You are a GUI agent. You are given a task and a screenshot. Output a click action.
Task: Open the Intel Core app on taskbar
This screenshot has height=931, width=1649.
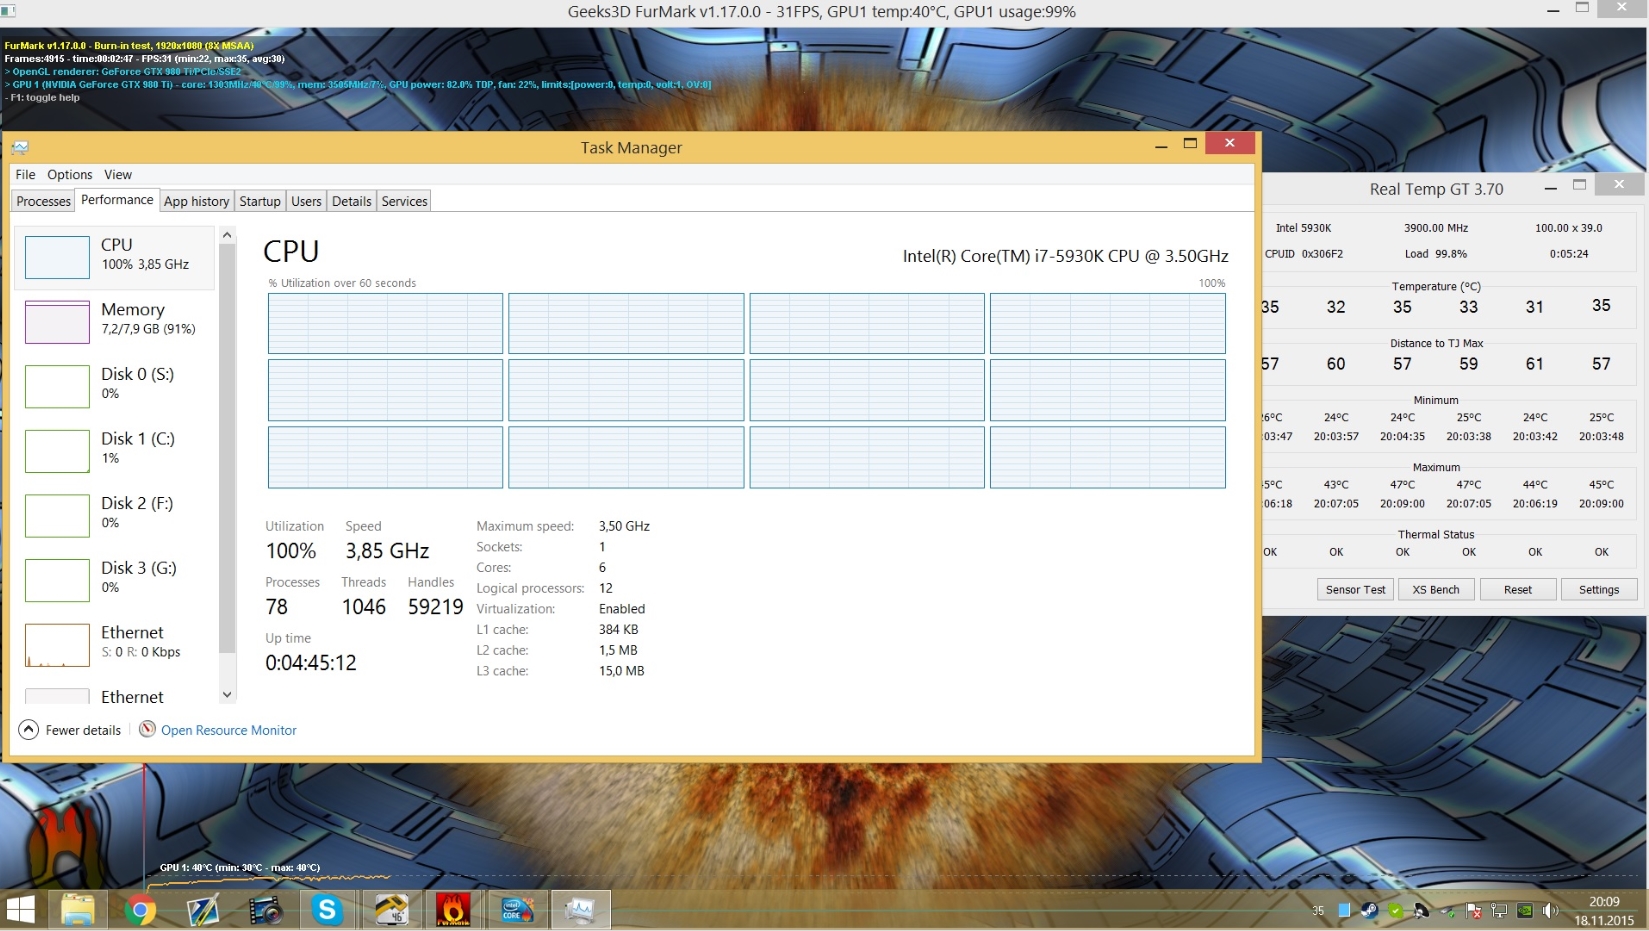coord(516,910)
